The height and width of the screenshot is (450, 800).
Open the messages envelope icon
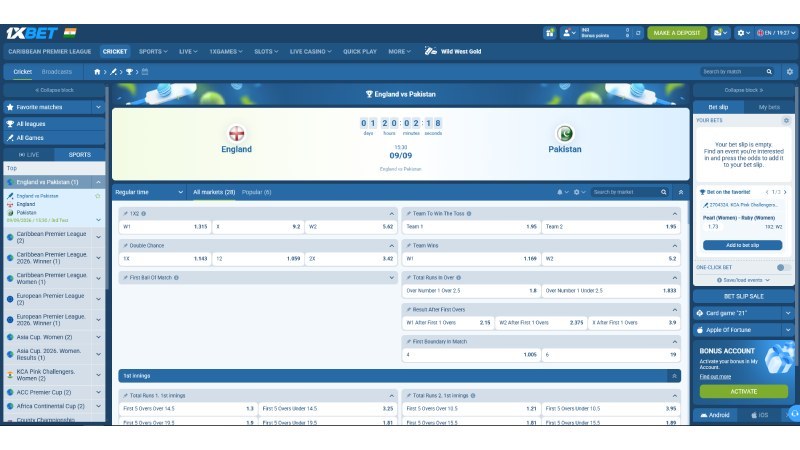720,33
